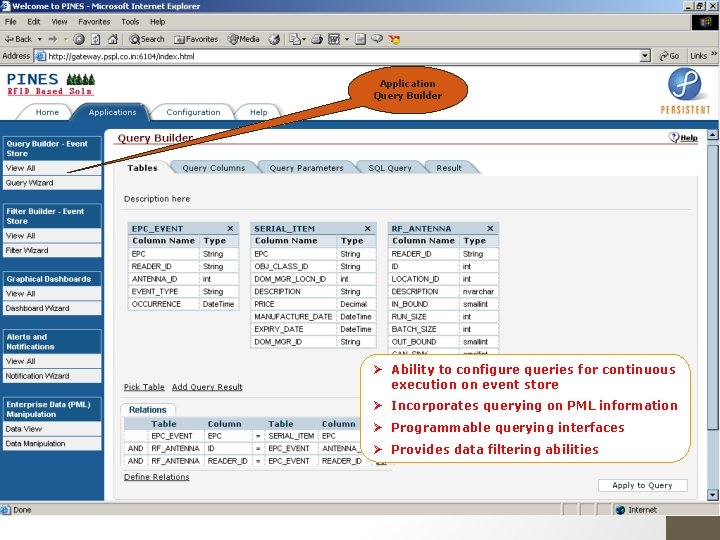Expand the Forward button history dropdown arrow
Image resolution: width=720 pixels, height=540 pixels.
65,39
